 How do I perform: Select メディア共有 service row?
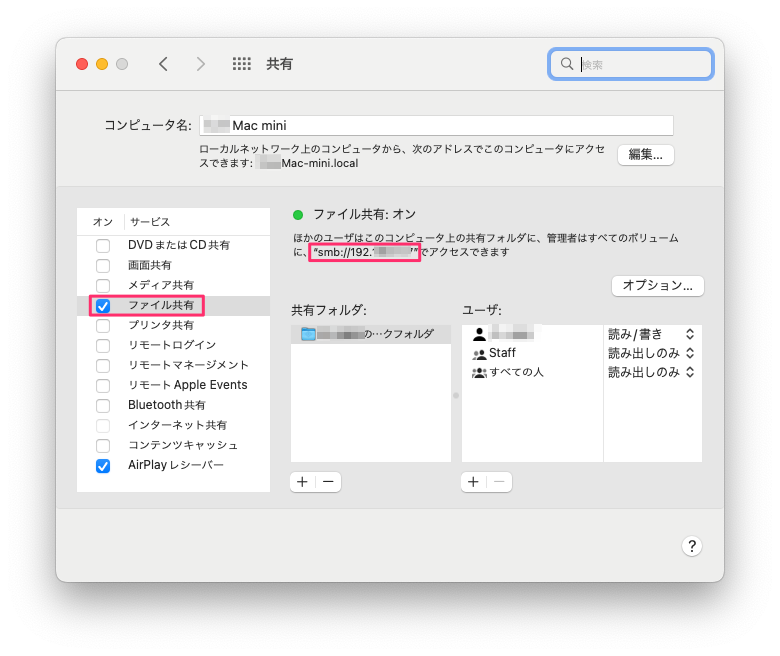pos(174,285)
